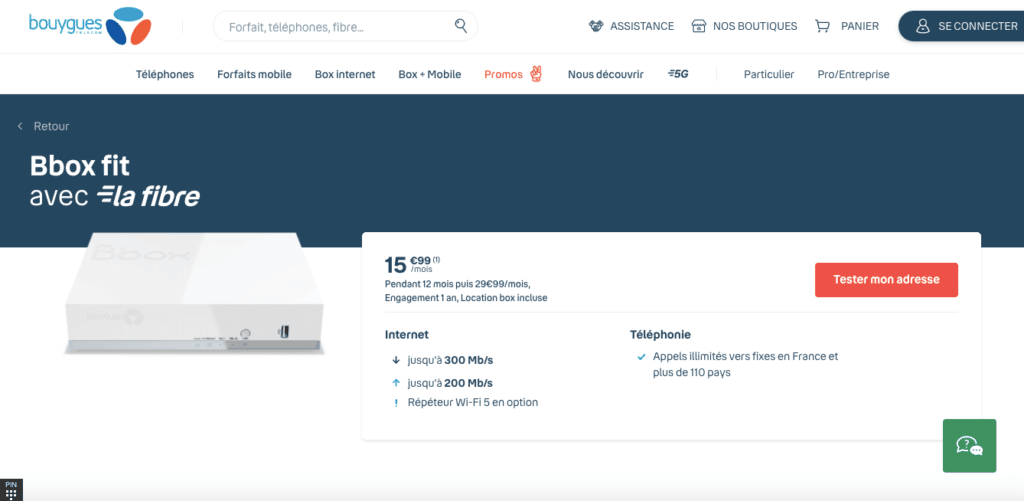Image resolution: width=1024 pixels, height=501 pixels.
Task: Click the Bbox fit heading
Action: click(x=80, y=167)
